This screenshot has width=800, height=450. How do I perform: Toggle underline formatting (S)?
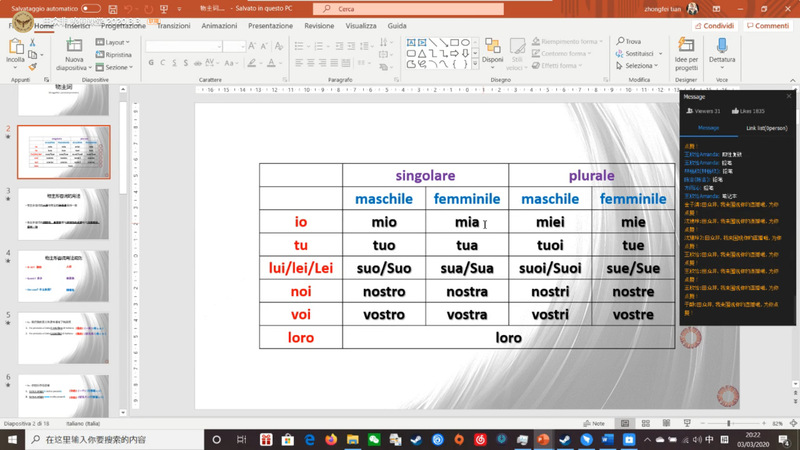[174, 63]
